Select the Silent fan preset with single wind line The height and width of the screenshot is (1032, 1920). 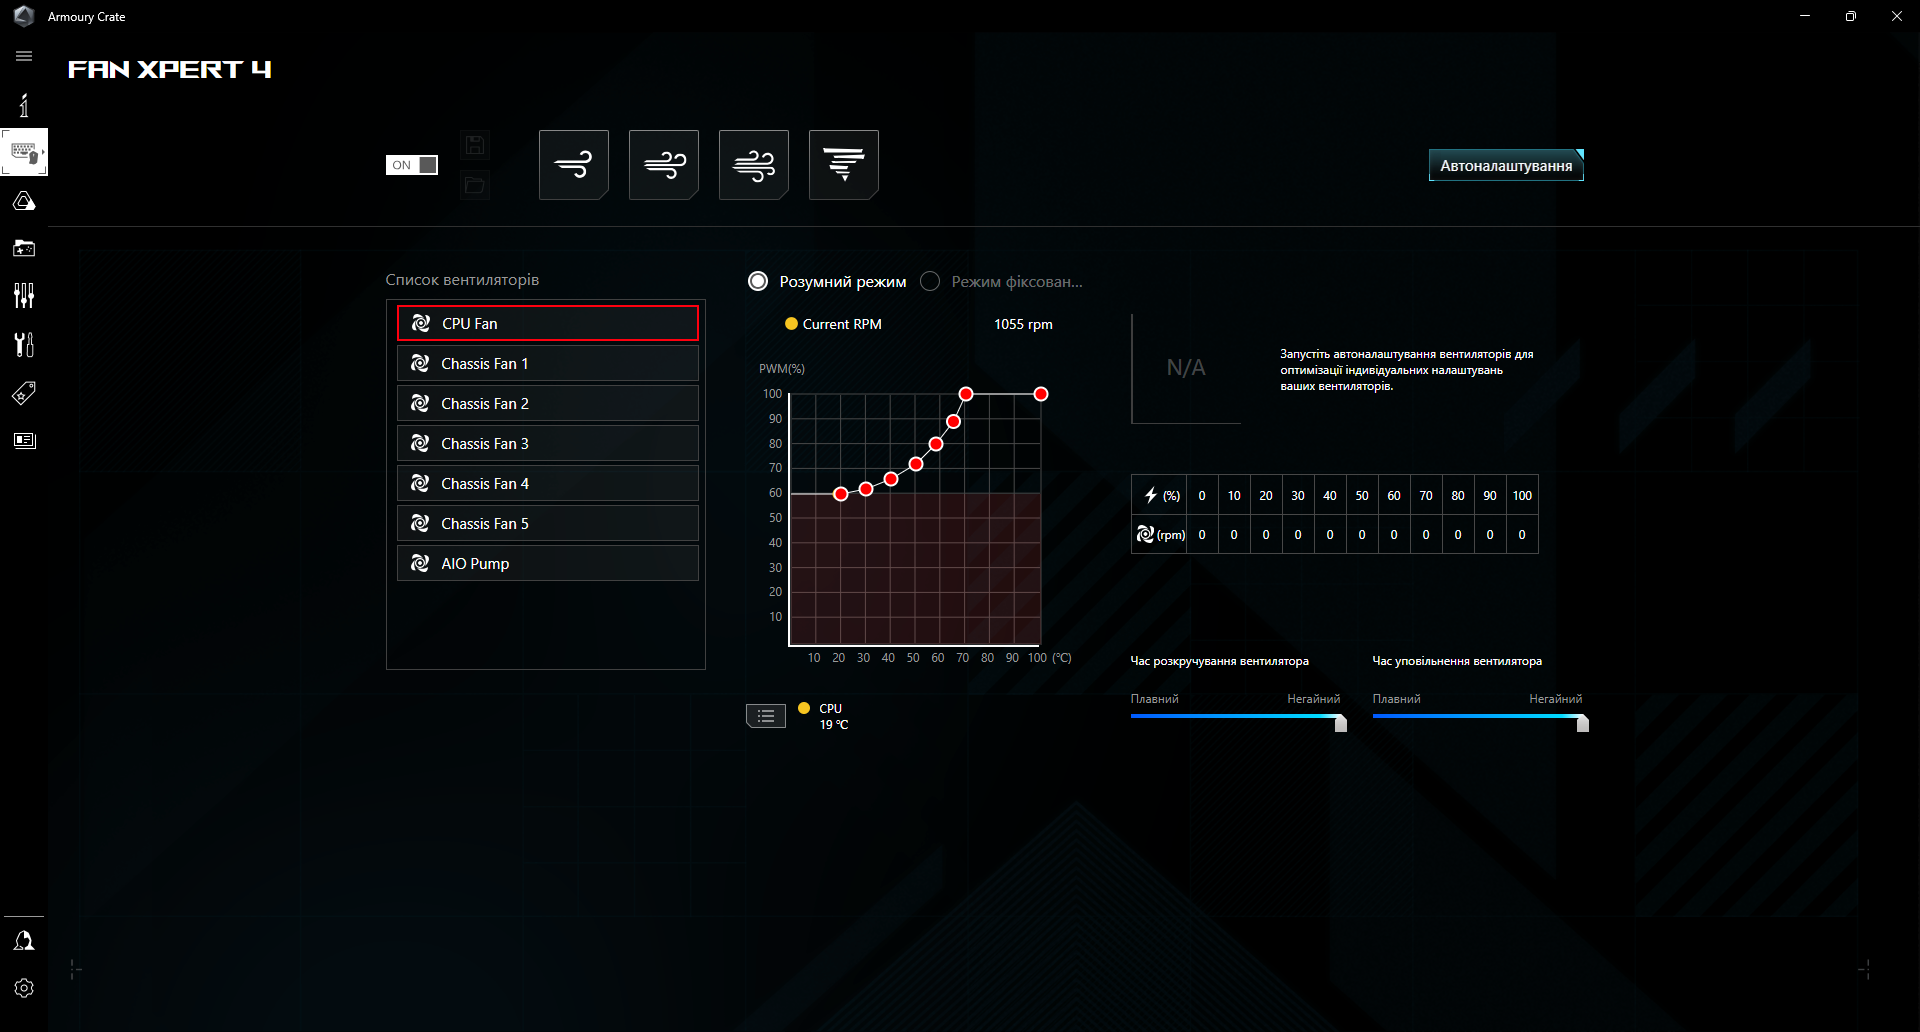click(574, 165)
